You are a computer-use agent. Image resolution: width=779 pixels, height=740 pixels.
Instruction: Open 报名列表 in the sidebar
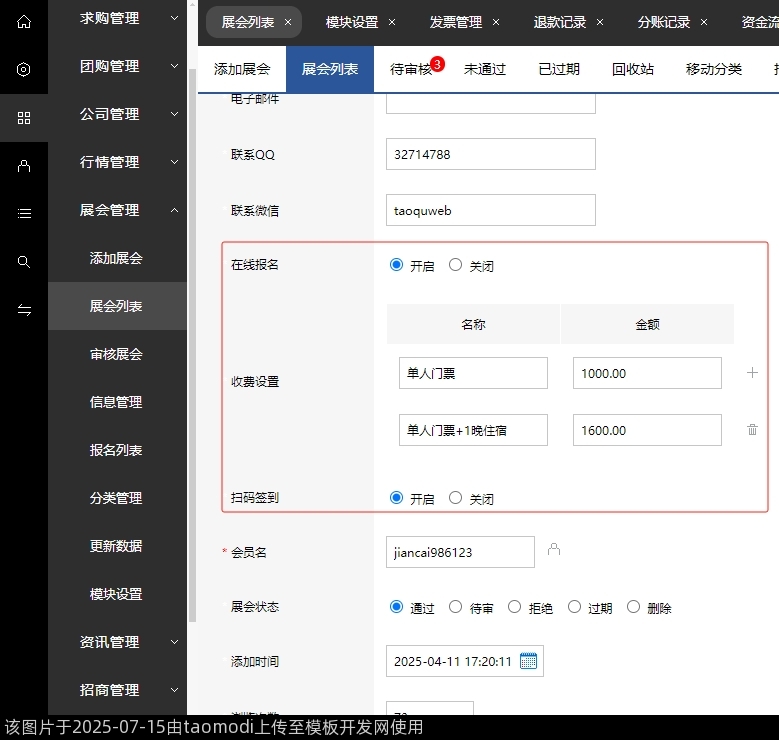coord(116,450)
